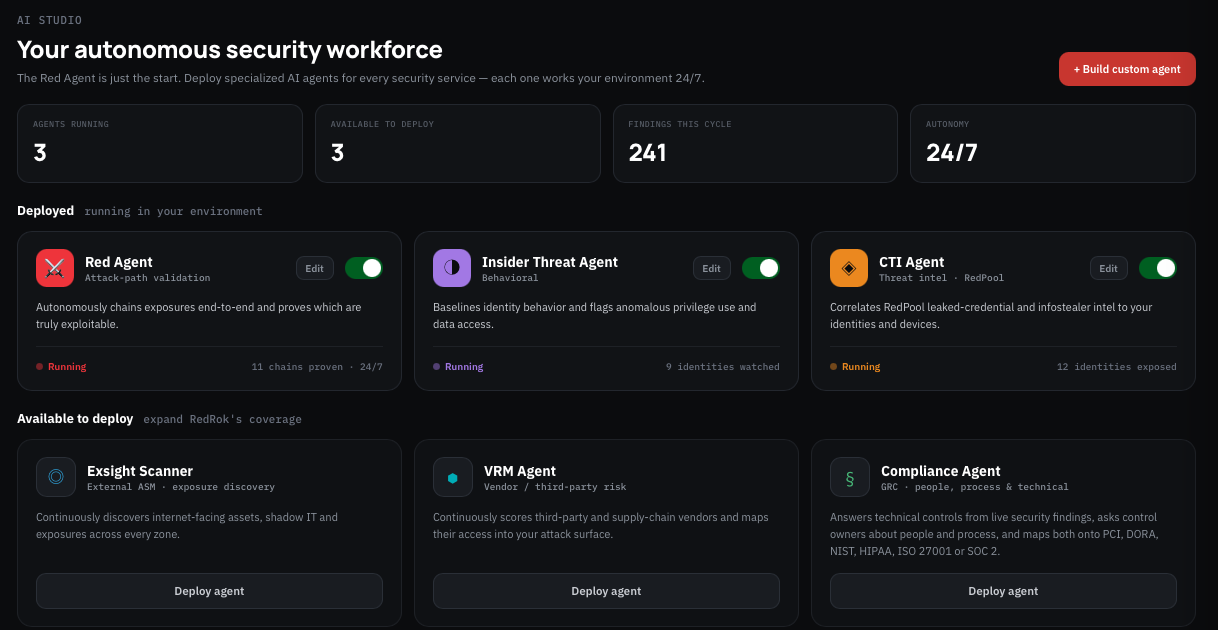Viewport: 1218px width, 630px height.
Task: Click the 'AI STUDIO' label
Action: (49, 20)
